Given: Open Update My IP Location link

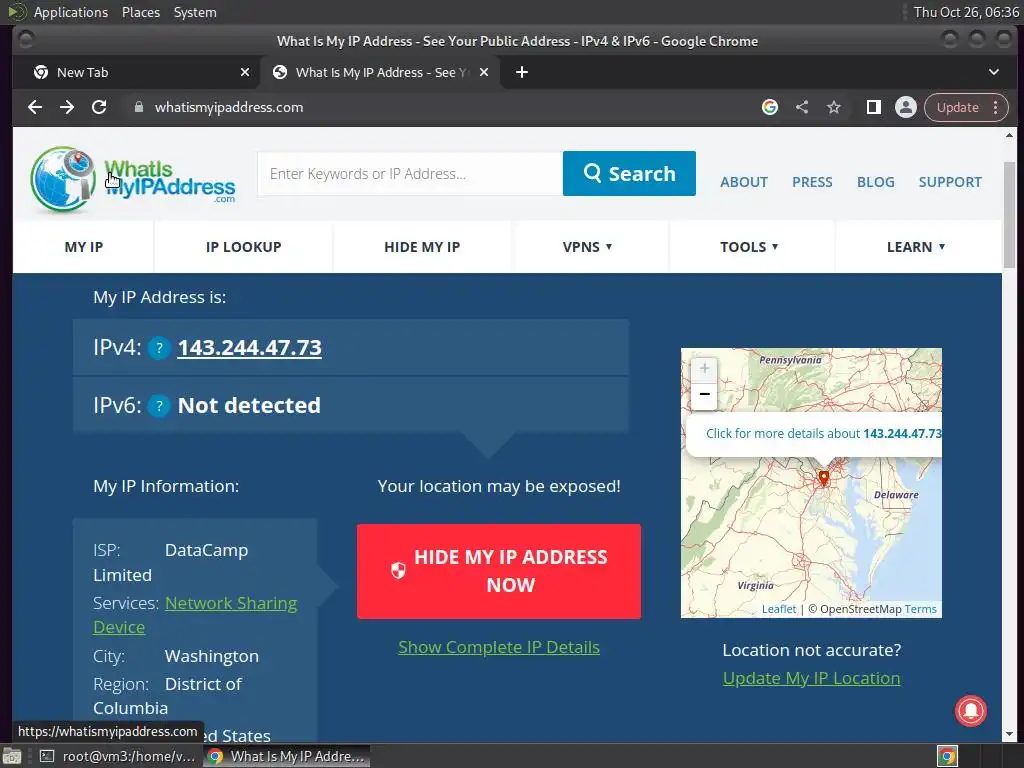Looking at the screenshot, I should click(811, 678).
